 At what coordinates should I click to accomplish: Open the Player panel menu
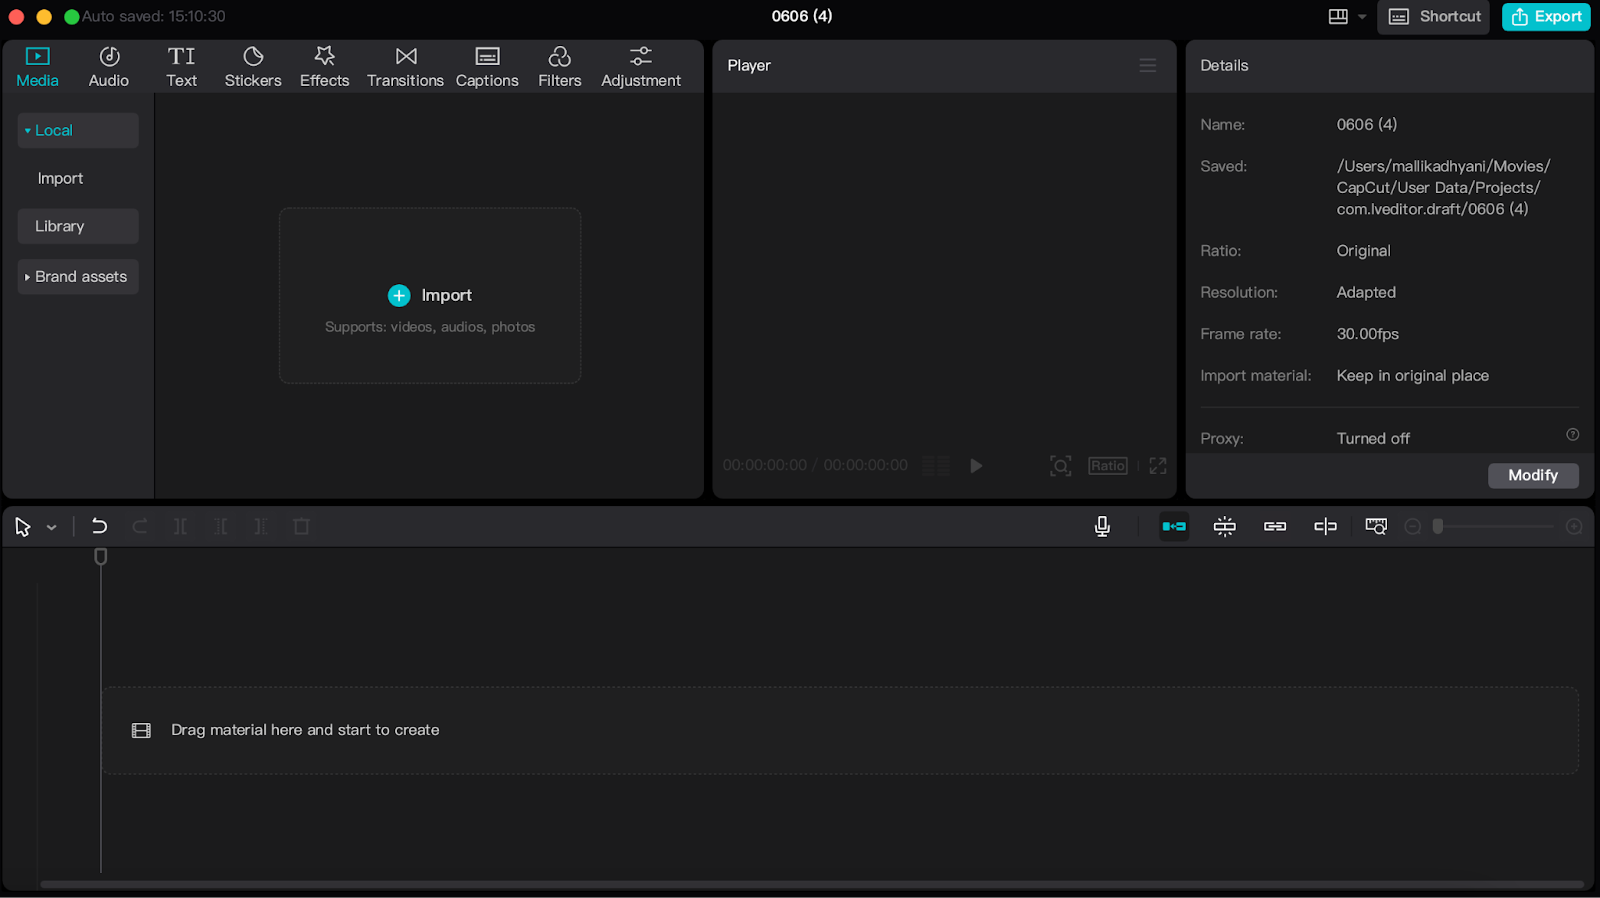(1148, 65)
